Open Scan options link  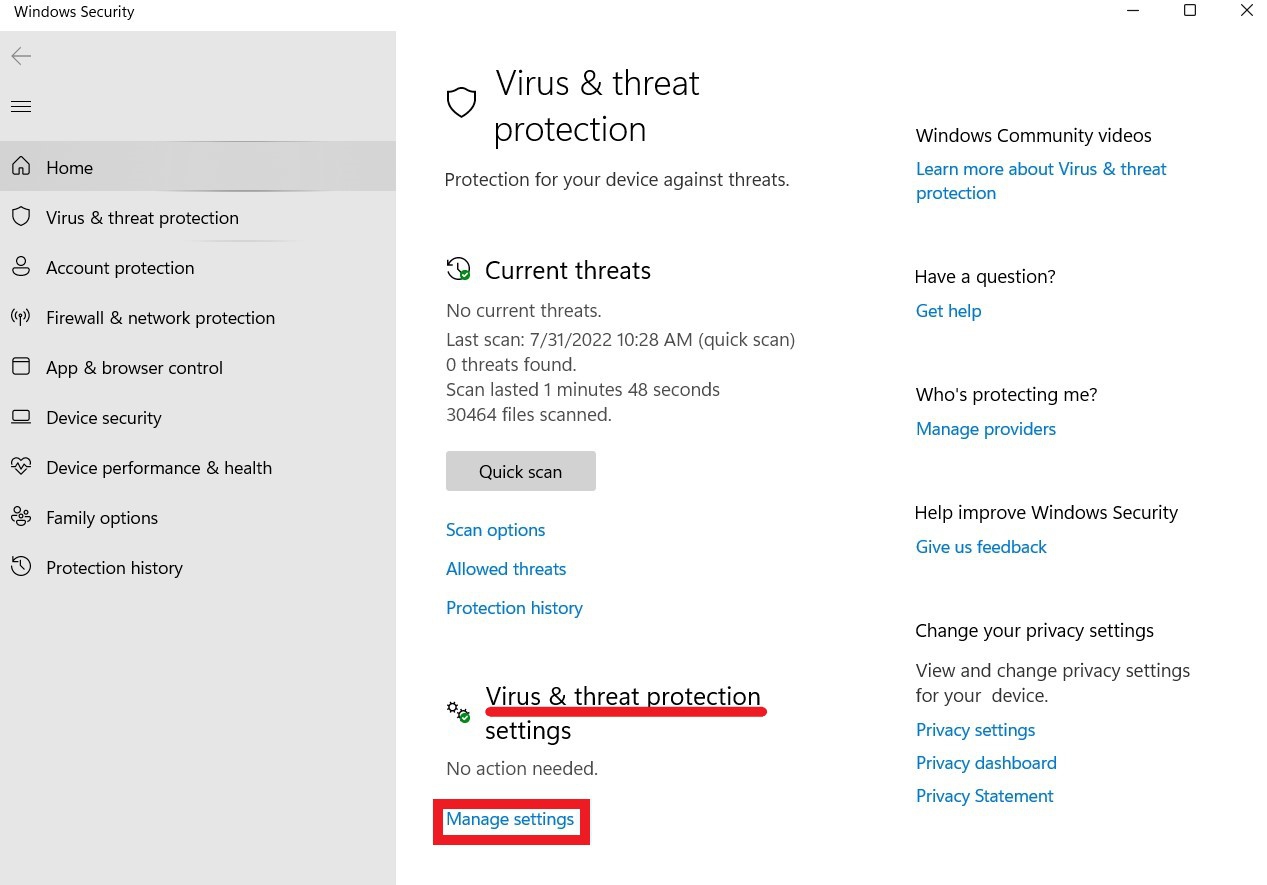(x=495, y=530)
